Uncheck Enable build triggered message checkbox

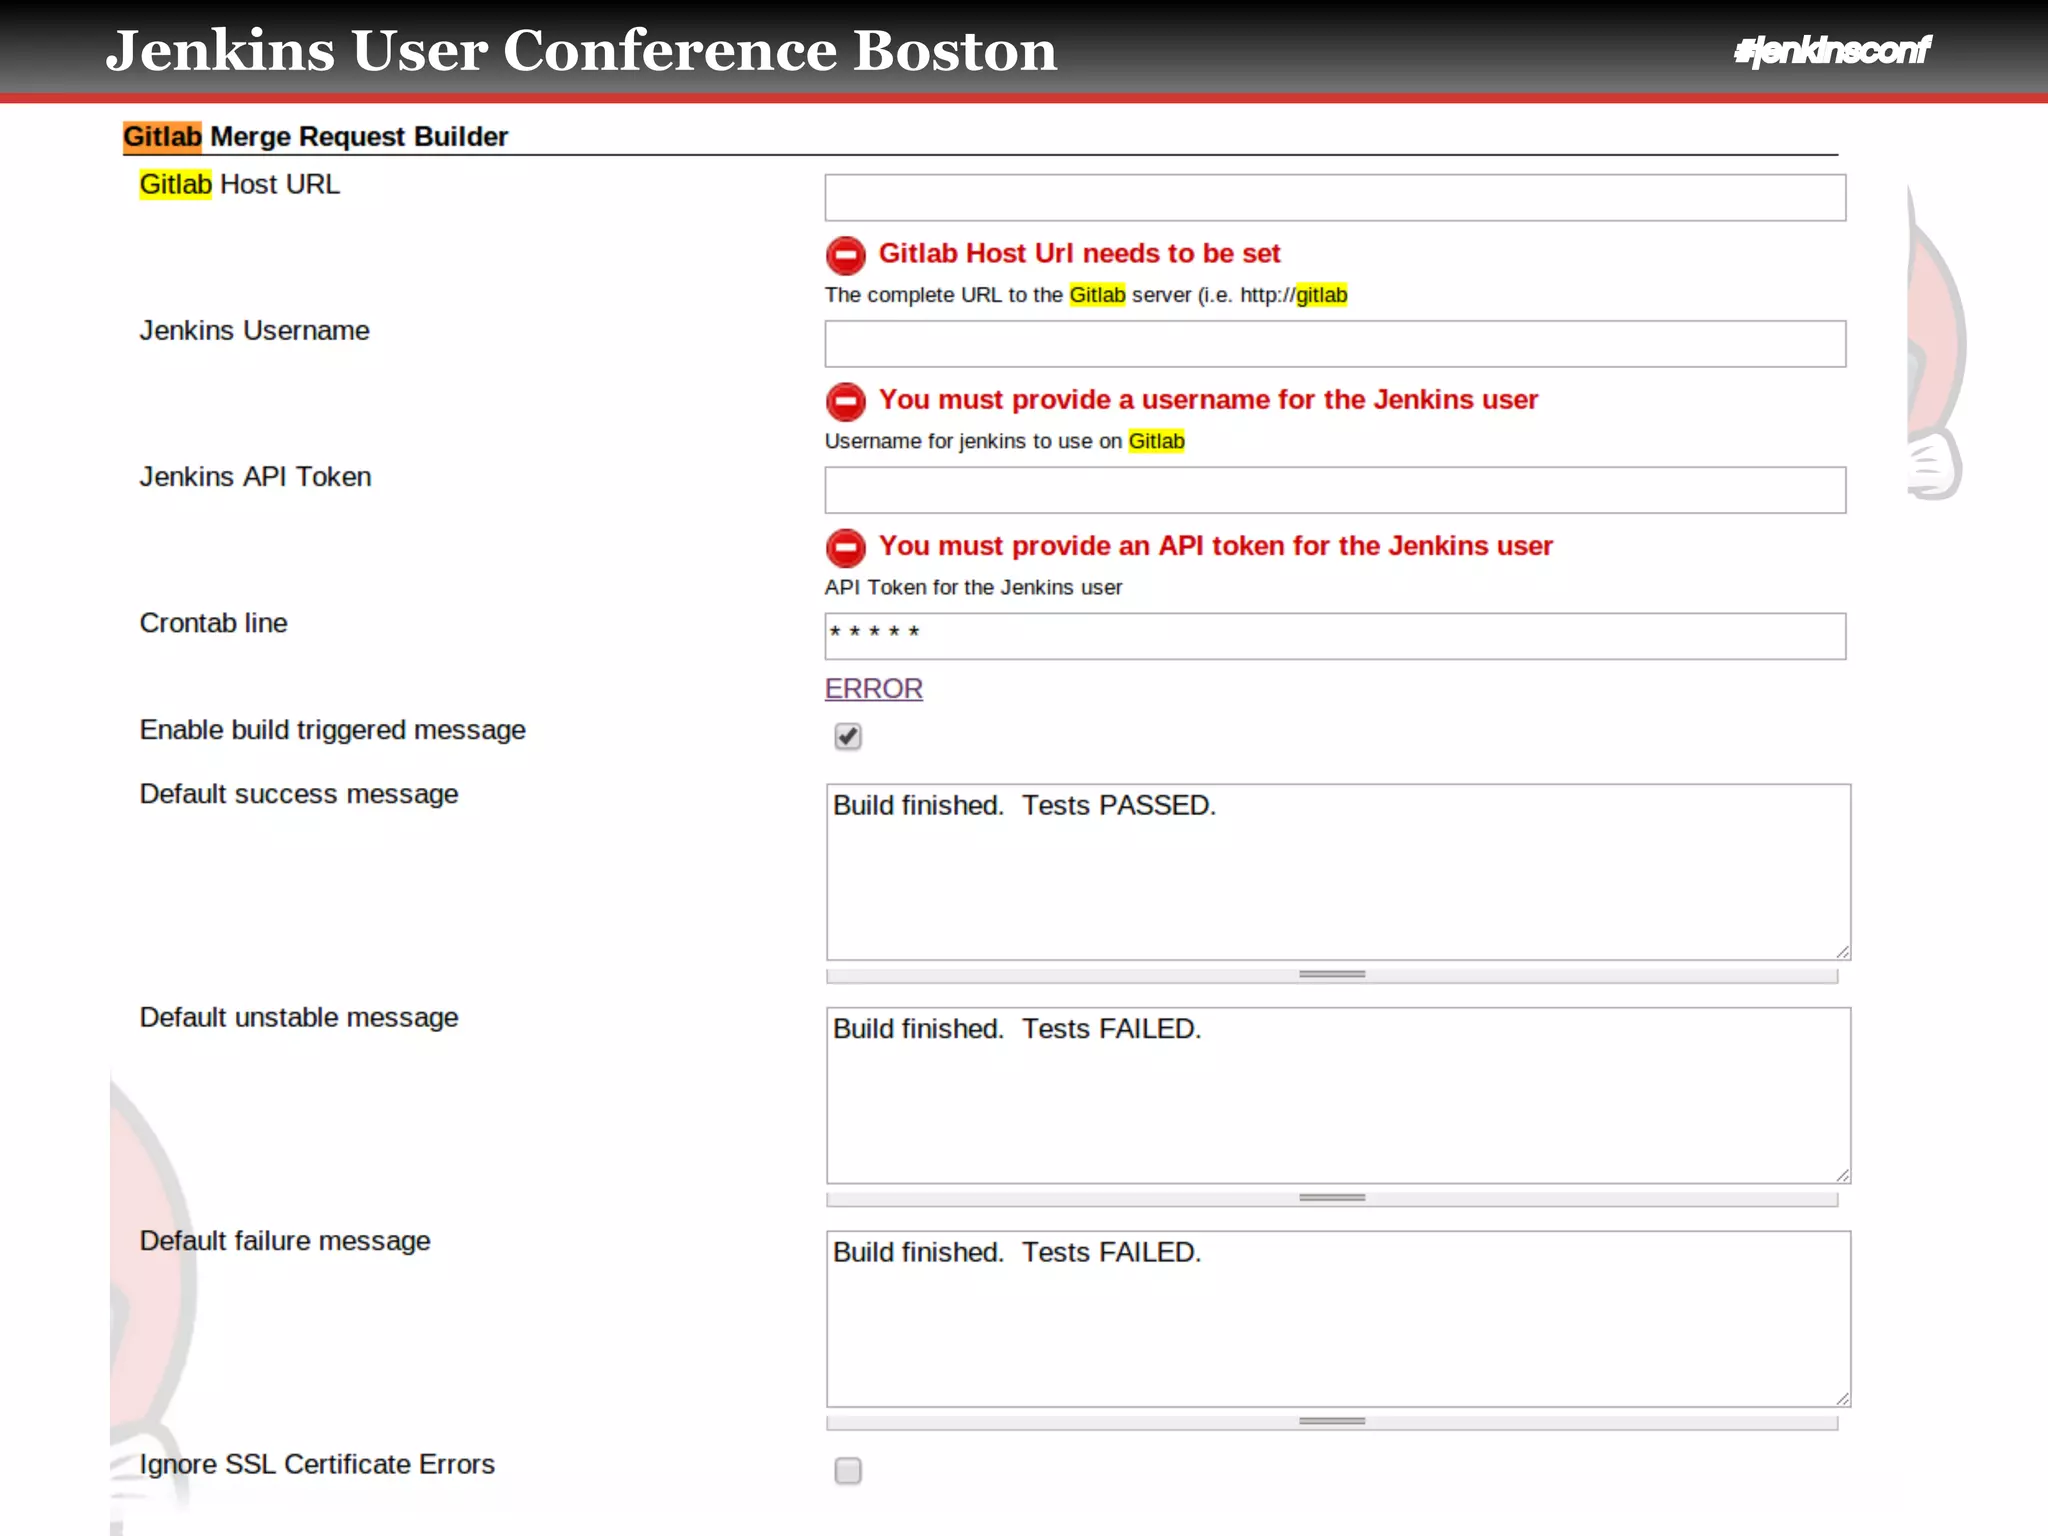point(848,737)
